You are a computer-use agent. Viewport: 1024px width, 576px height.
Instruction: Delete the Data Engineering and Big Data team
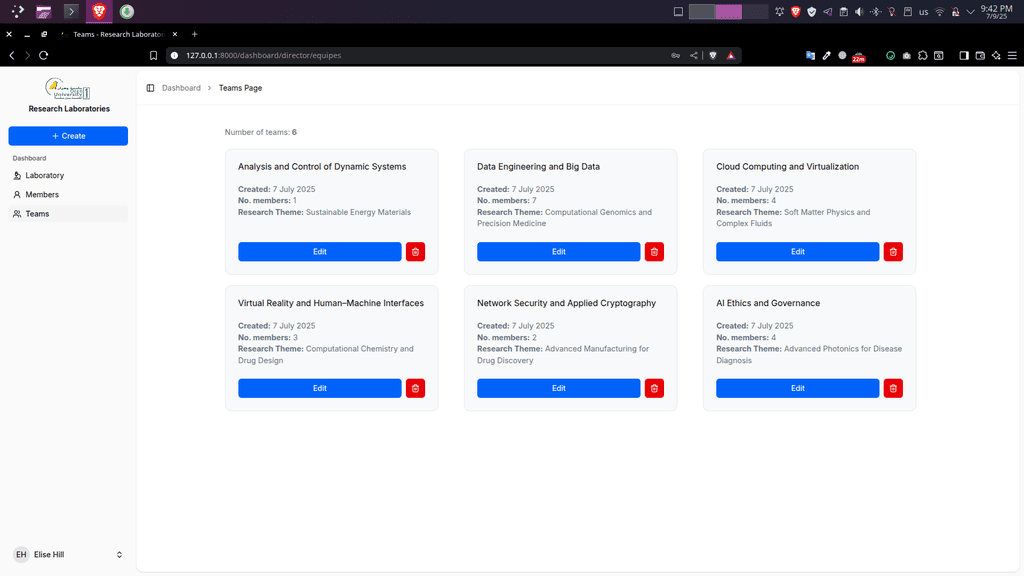pos(654,252)
